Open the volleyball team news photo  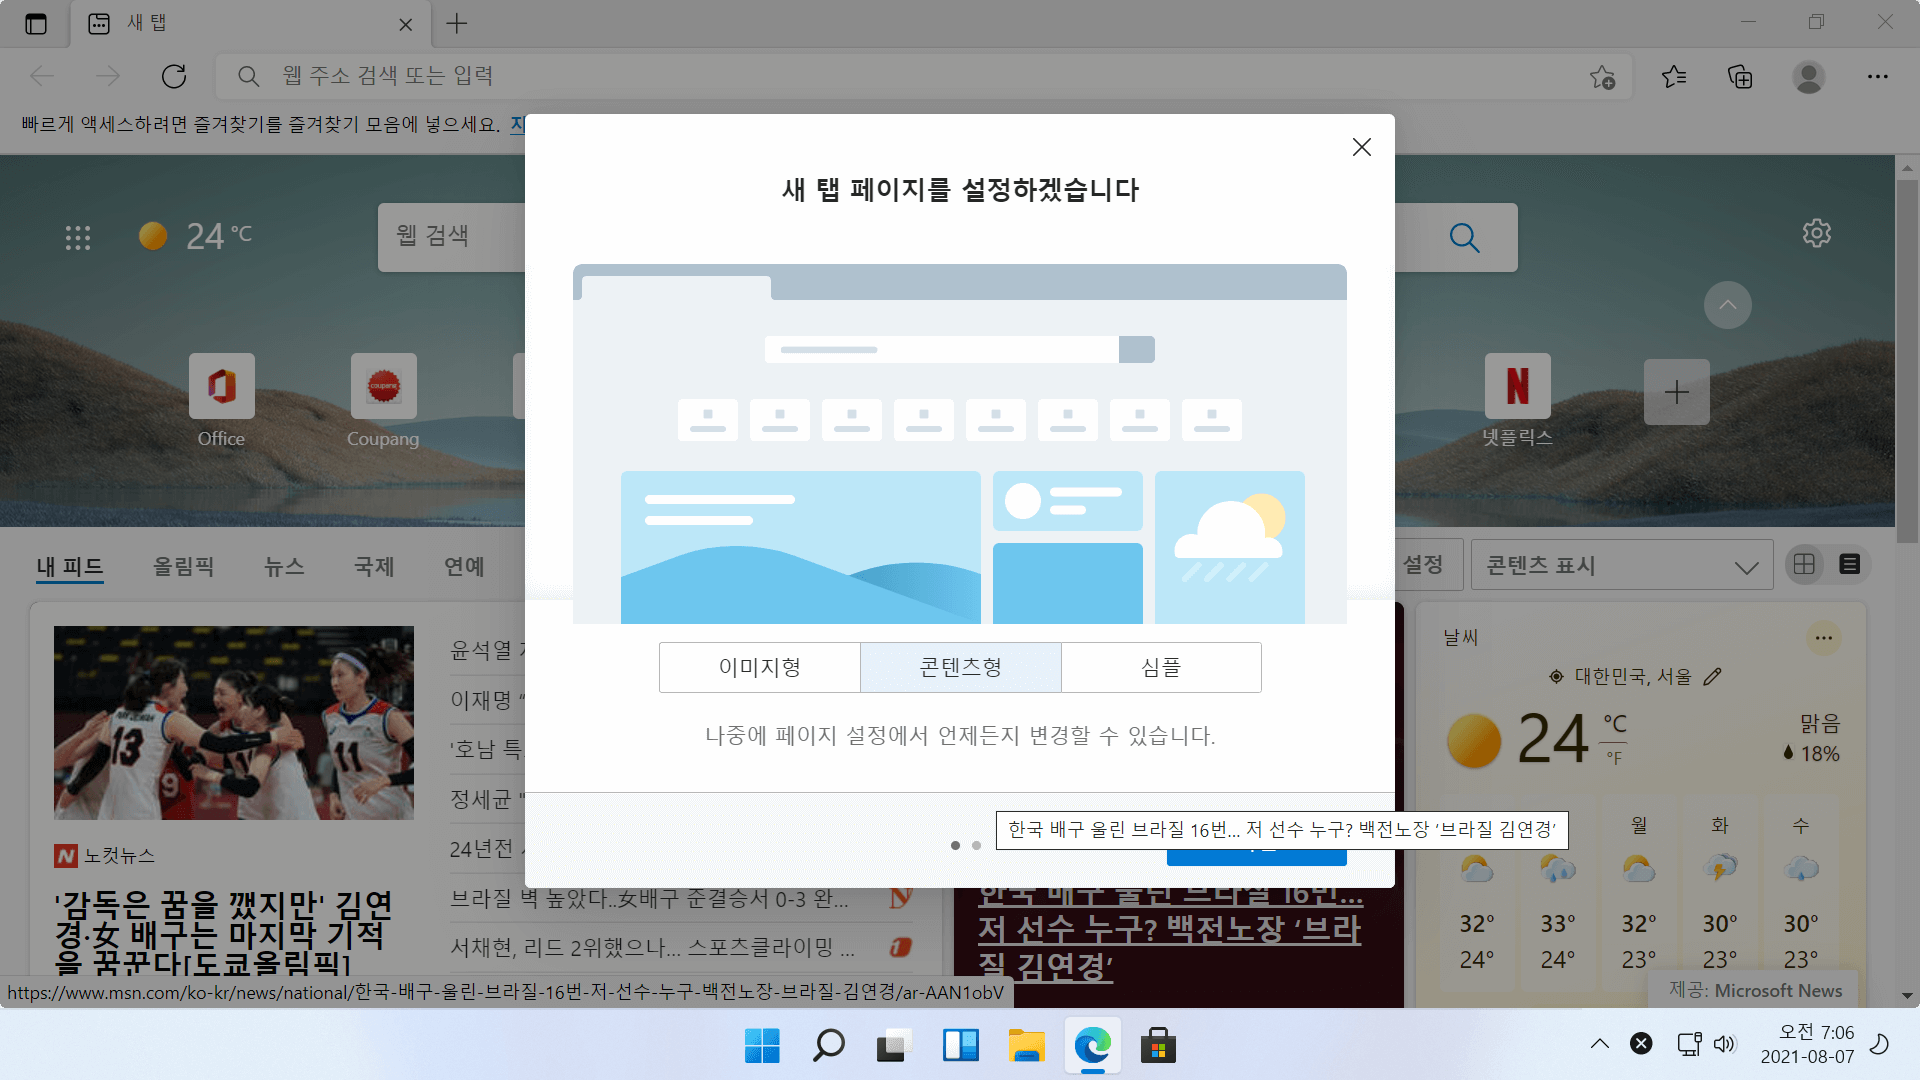(234, 723)
